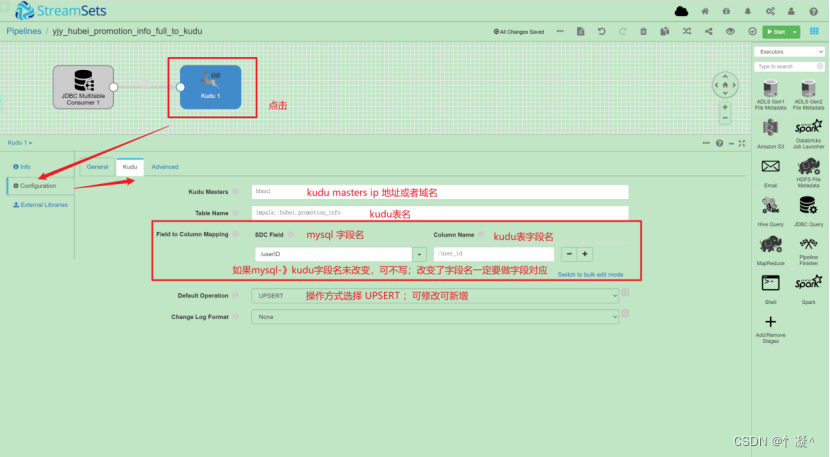Click the Kudu Masters input field
The height and width of the screenshot is (457, 830).
[x=440, y=192]
